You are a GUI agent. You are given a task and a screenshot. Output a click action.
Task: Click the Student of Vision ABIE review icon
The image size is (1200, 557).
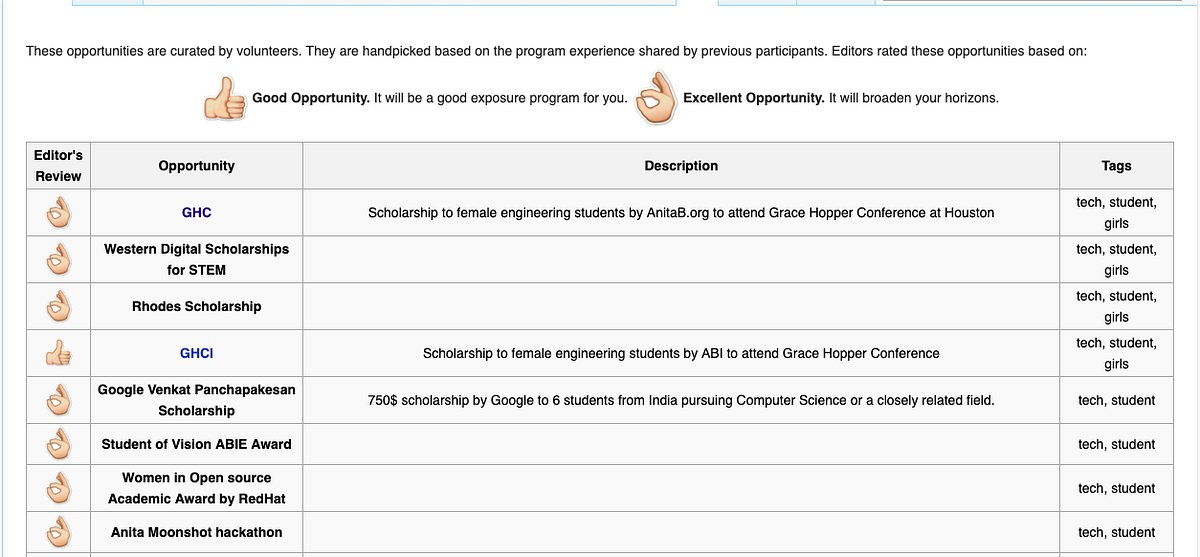(59, 444)
